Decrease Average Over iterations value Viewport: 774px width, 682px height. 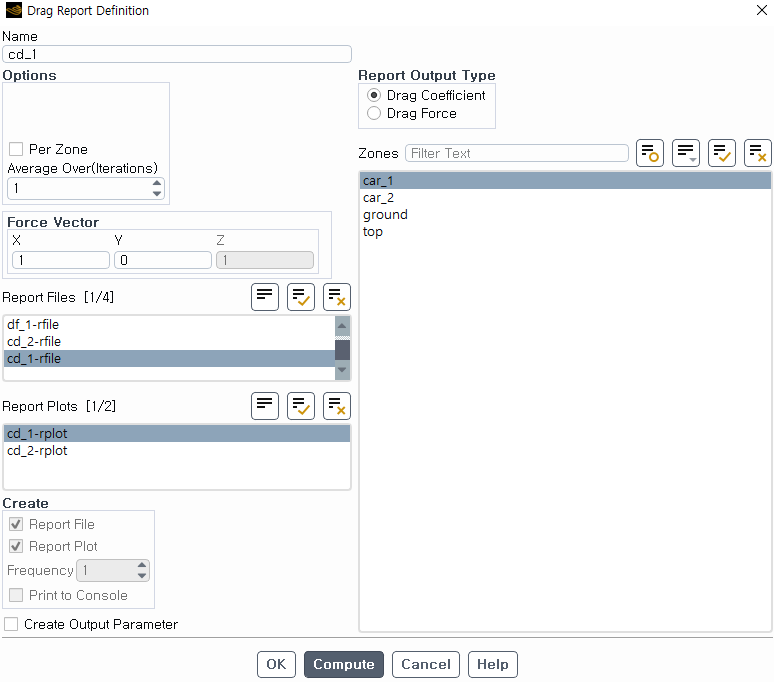click(x=157, y=193)
